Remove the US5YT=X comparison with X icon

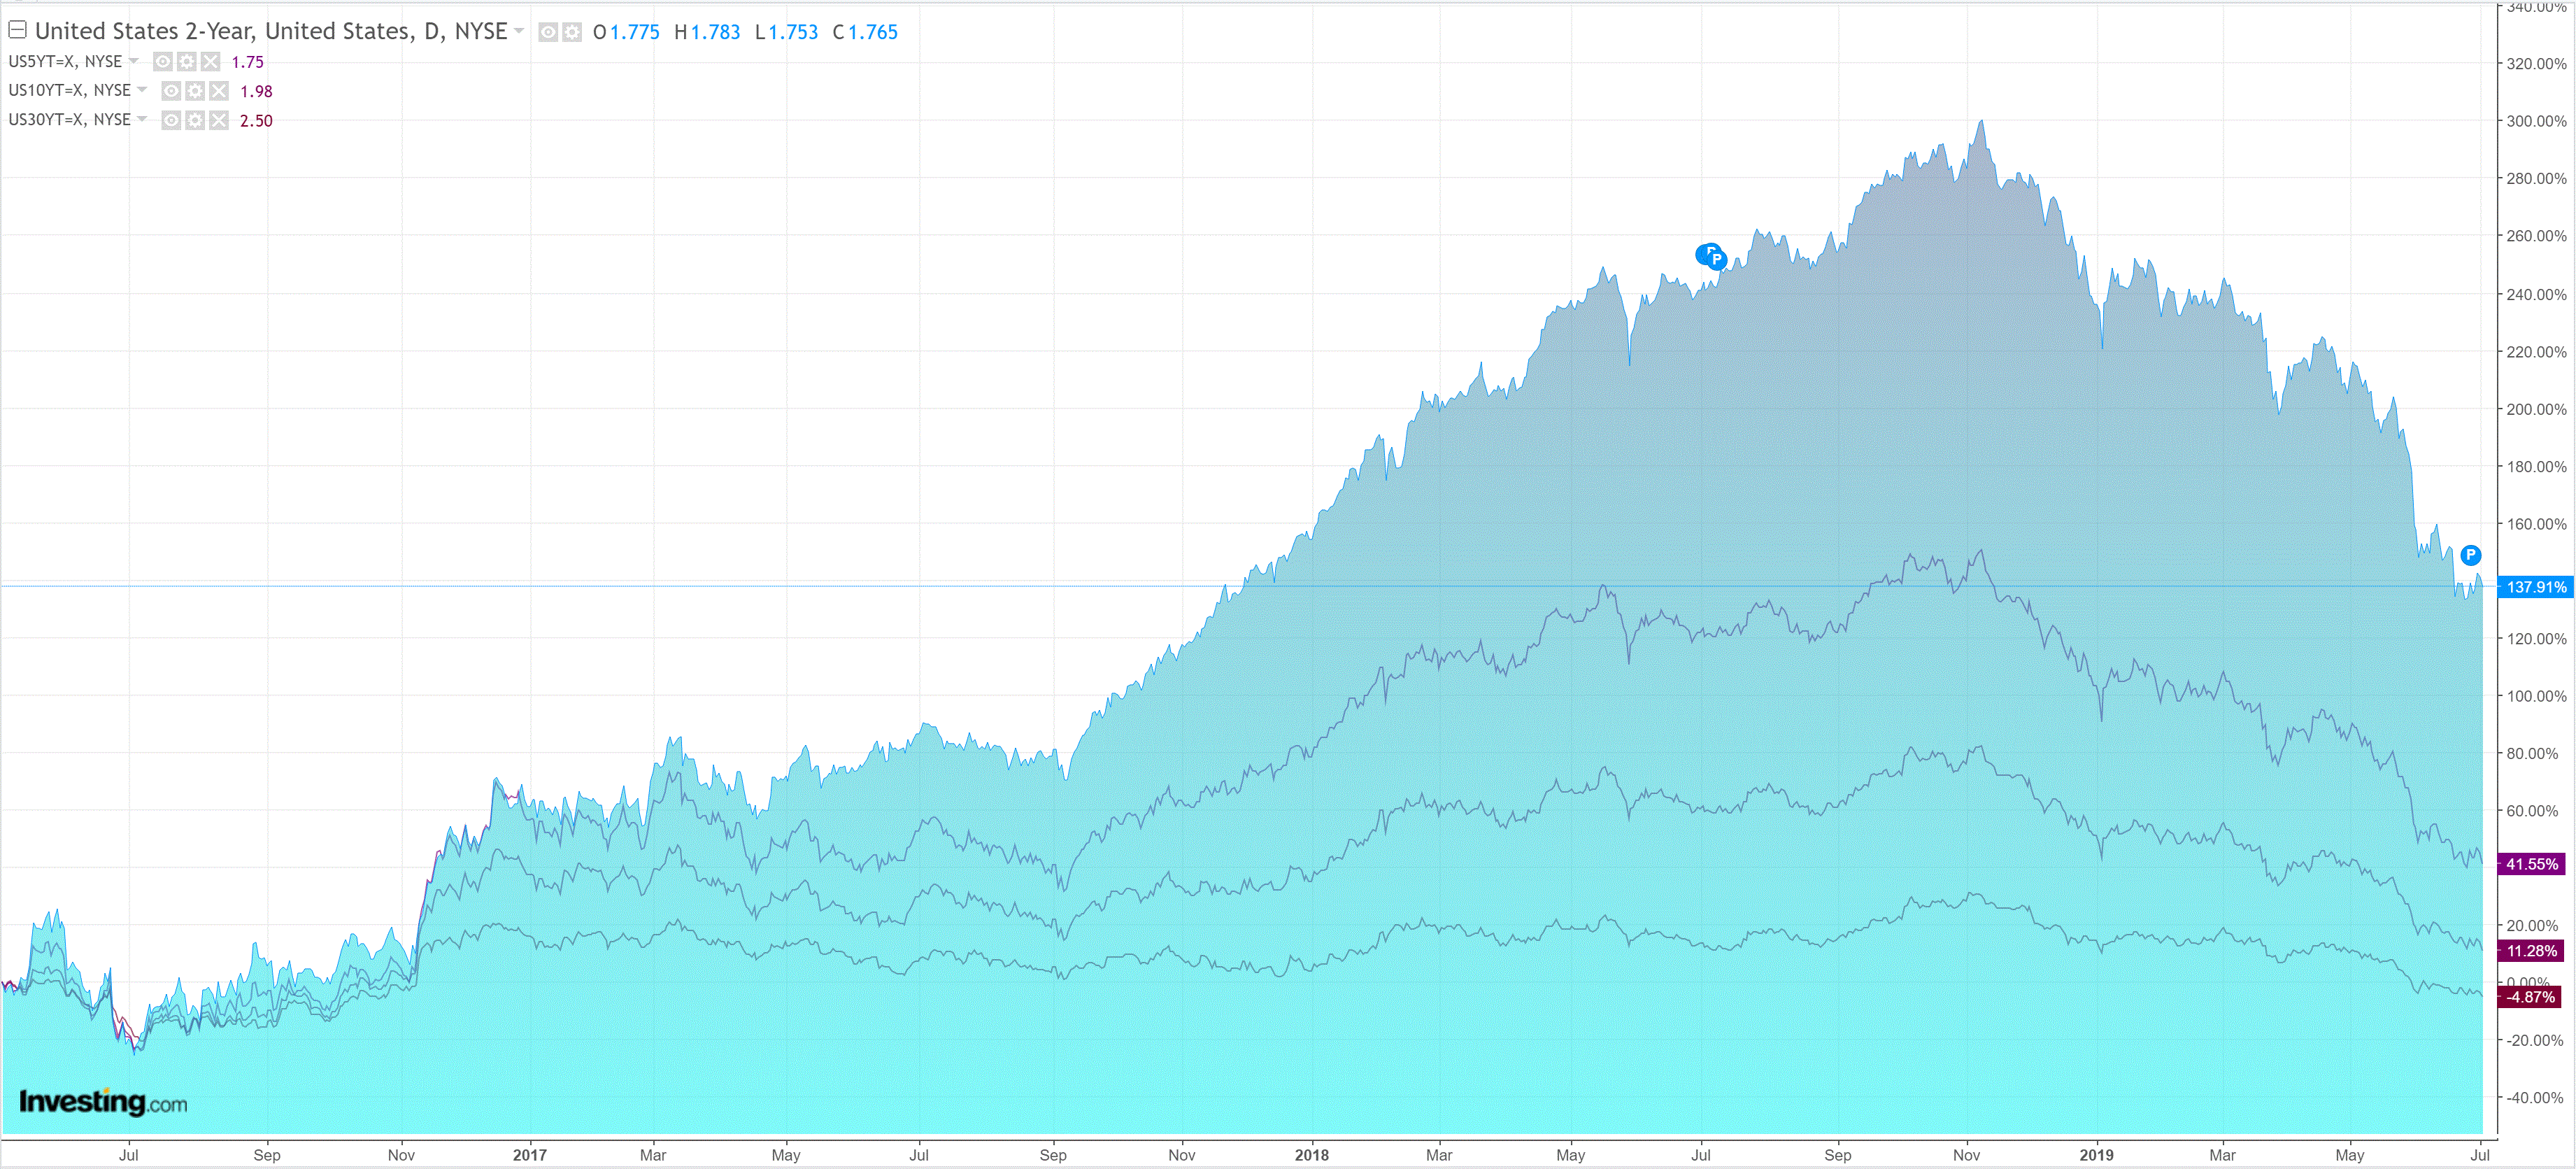pos(210,62)
